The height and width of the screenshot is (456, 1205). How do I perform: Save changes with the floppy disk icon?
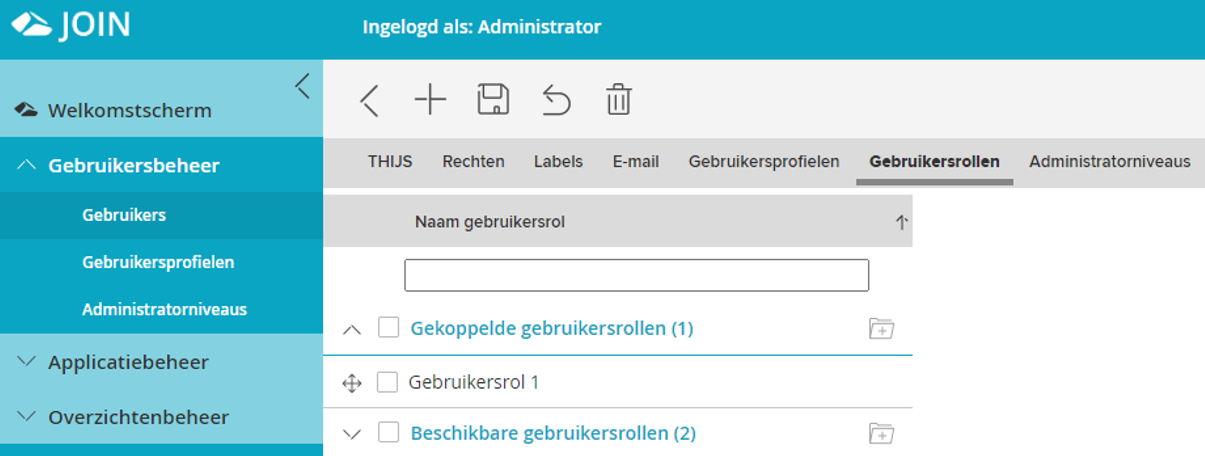coord(493,100)
